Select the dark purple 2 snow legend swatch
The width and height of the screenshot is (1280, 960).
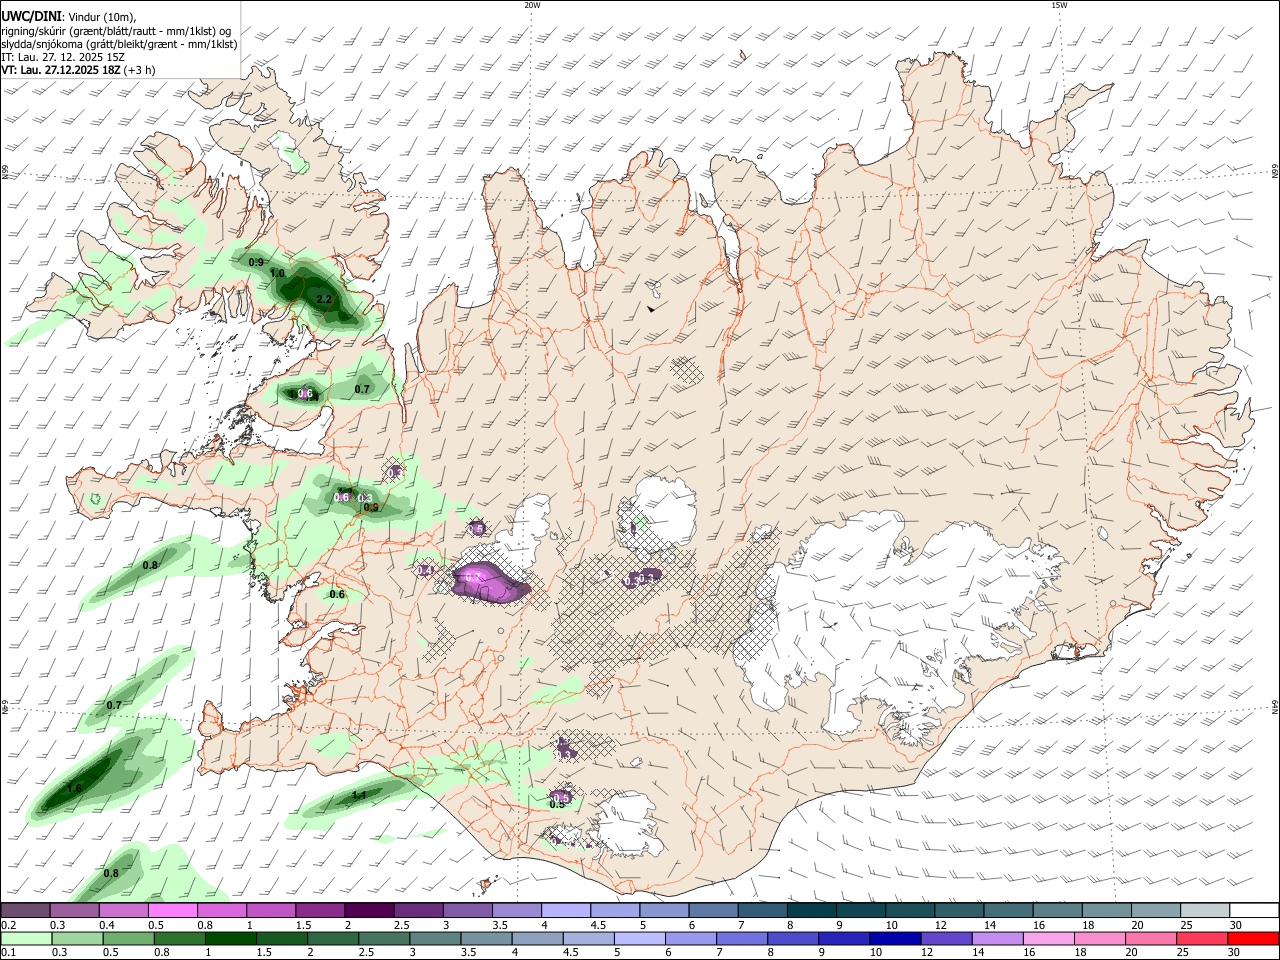[x=368, y=910]
